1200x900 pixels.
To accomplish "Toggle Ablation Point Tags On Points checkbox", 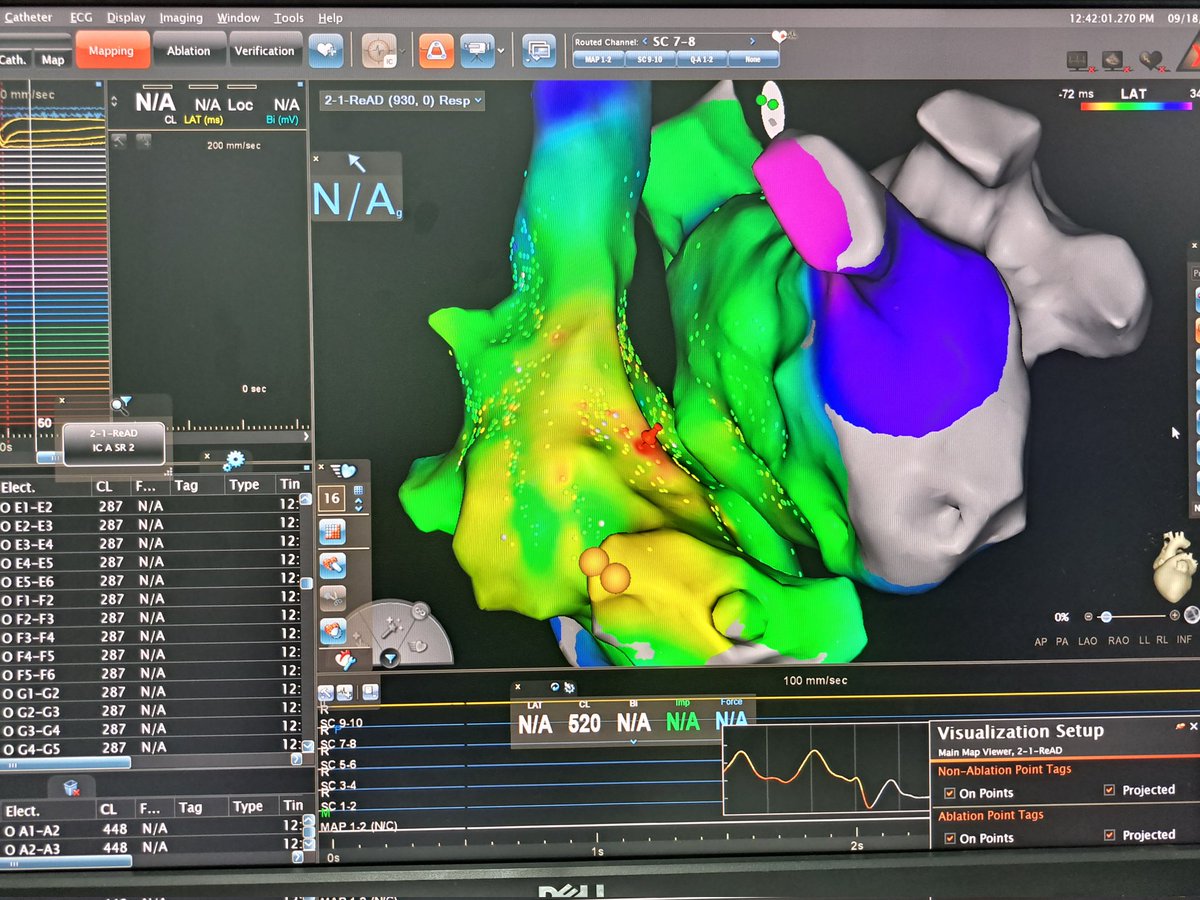I will point(950,838).
